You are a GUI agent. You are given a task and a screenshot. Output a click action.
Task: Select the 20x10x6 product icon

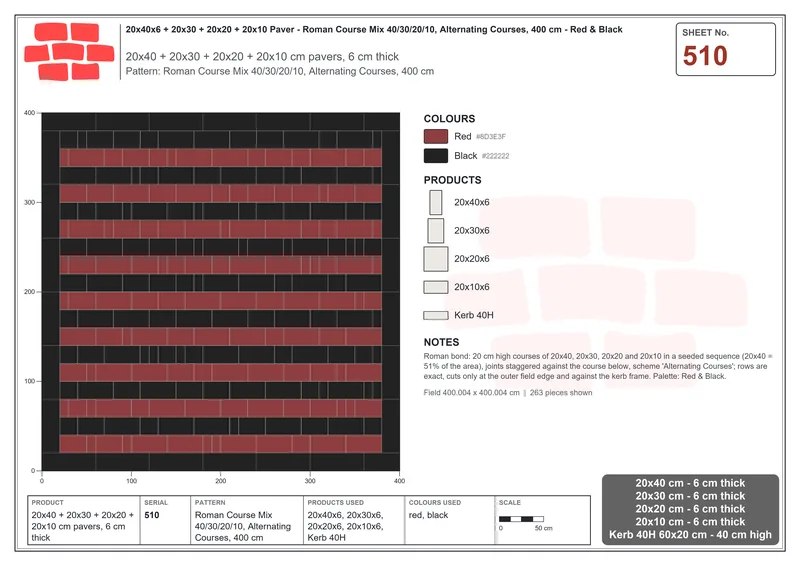click(436, 287)
